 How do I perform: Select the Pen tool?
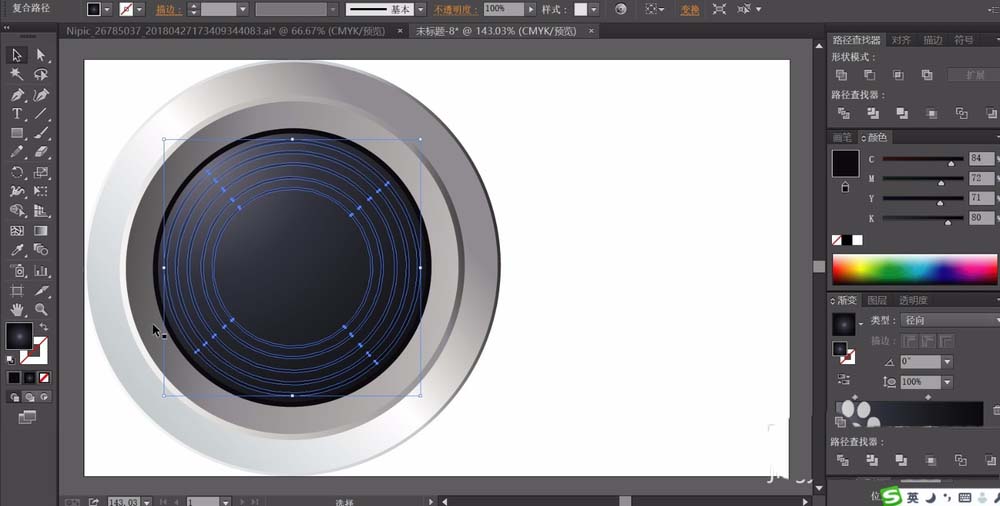(17, 95)
